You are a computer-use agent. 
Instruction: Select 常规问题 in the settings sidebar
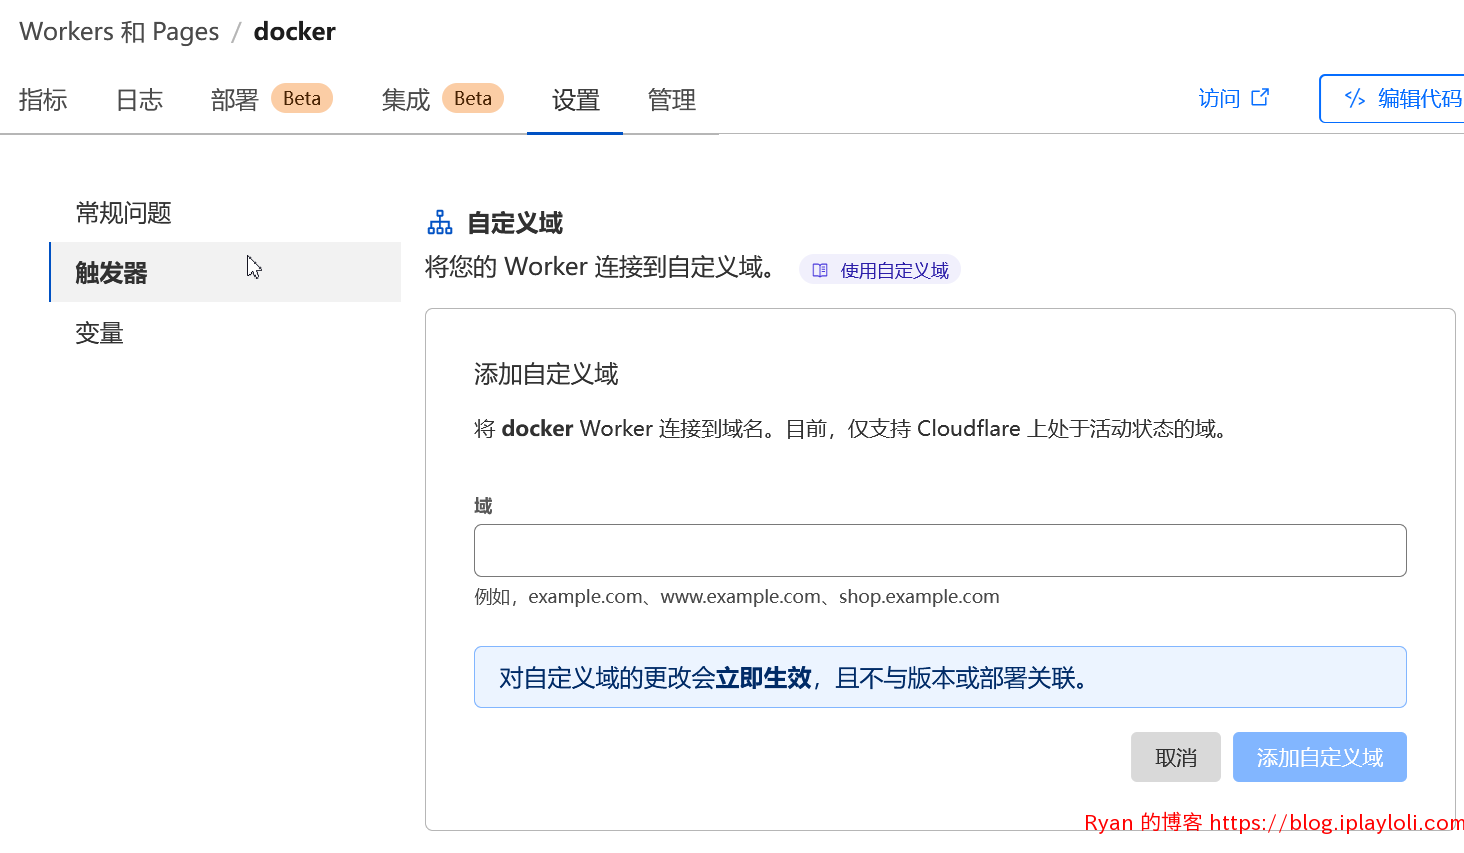click(x=225, y=213)
